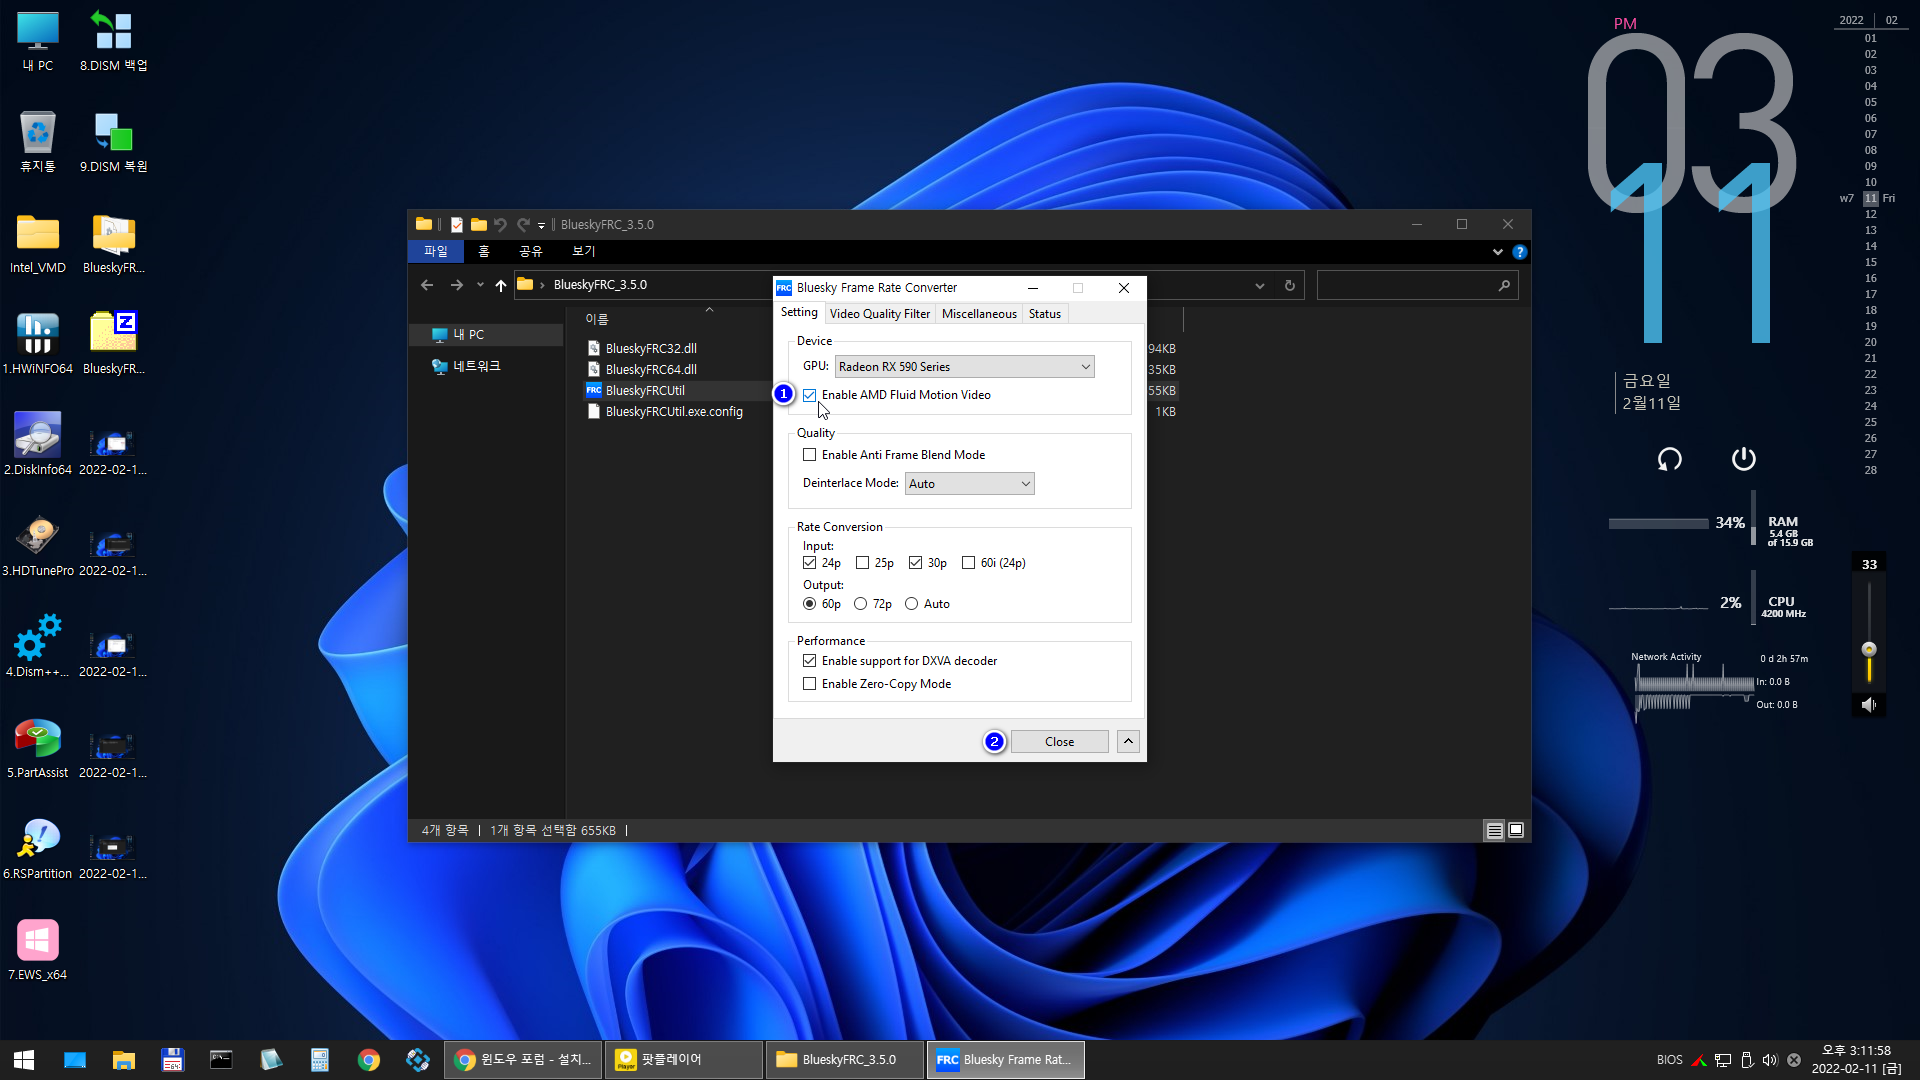Open the quick access toolbar customize dropdown
This screenshot has width=1920, height=1080.
coord(541,225)
